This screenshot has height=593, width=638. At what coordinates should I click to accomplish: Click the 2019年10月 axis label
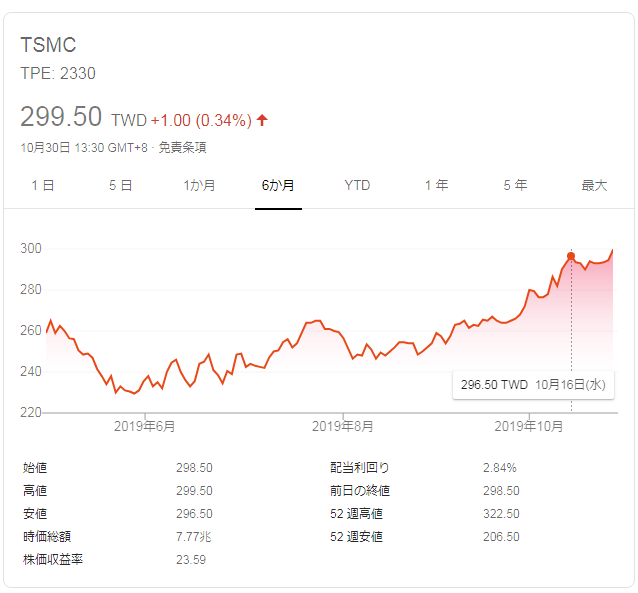(529, 426)
